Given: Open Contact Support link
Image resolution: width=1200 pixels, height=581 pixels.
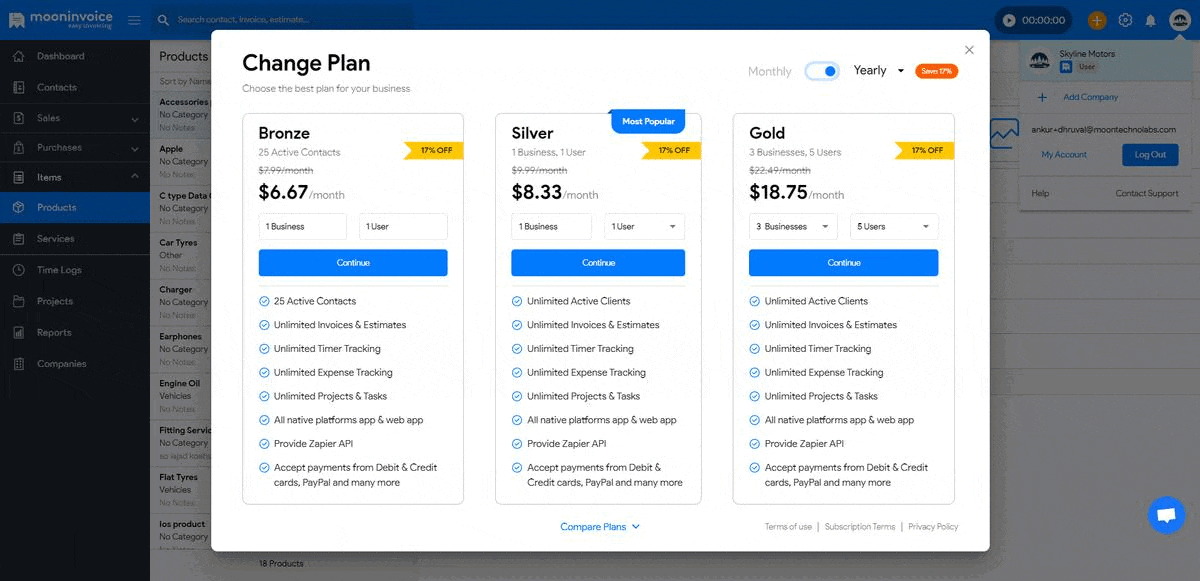Looking at the screenshot, I should (1147, 193).
